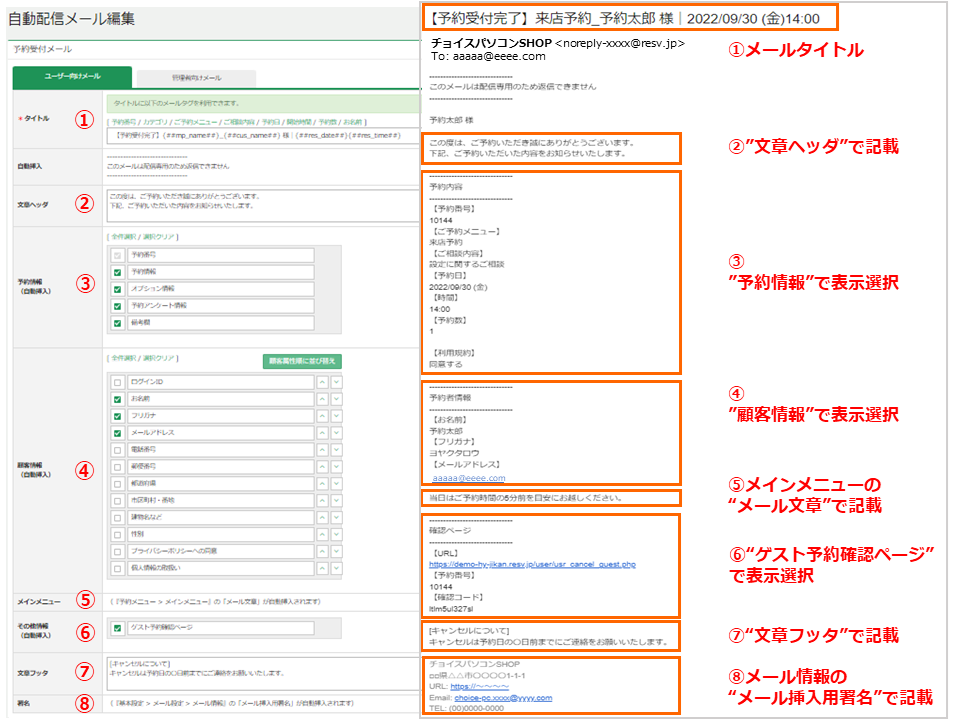
Task: Uncheck the お名前 checkbox
Action: 118,399
